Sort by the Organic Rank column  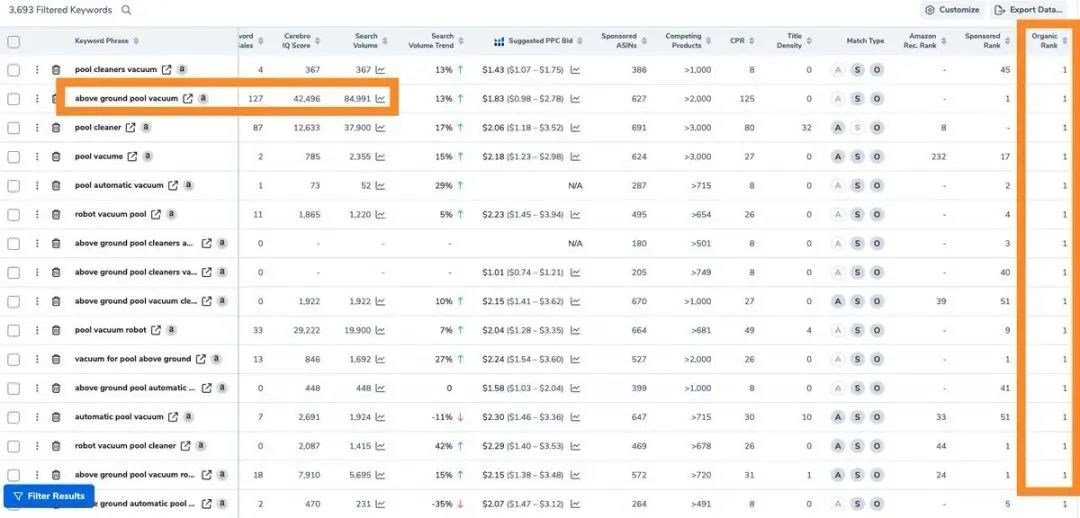(1049, 41)
